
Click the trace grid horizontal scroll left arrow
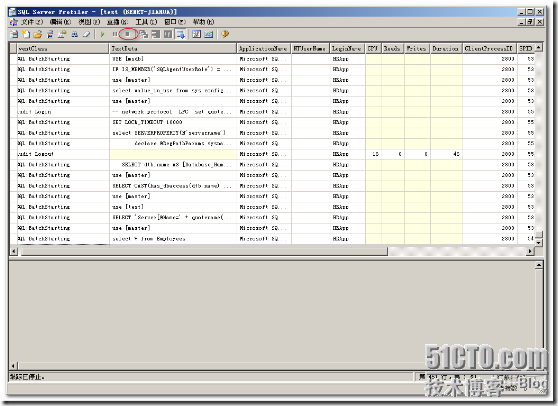click(14, 251)
